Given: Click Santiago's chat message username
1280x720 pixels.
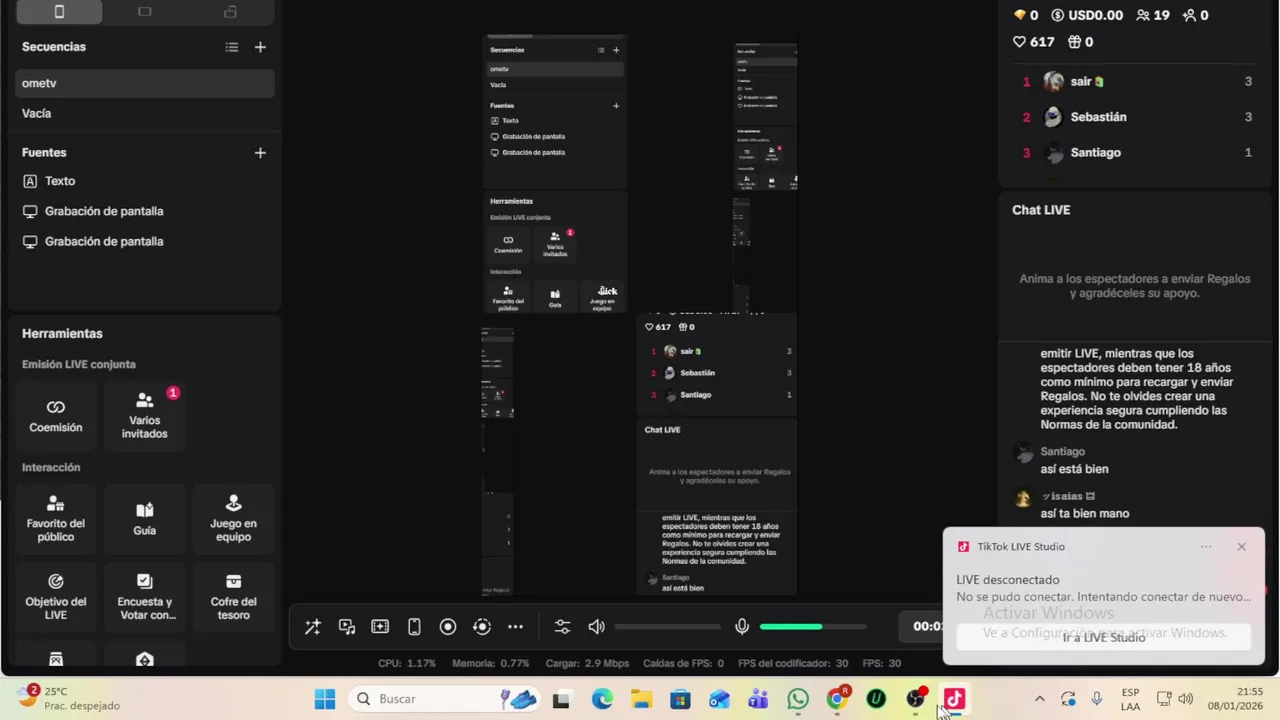Looking at the screenshot, I should pyautogui.click(x=1062, y=452).
